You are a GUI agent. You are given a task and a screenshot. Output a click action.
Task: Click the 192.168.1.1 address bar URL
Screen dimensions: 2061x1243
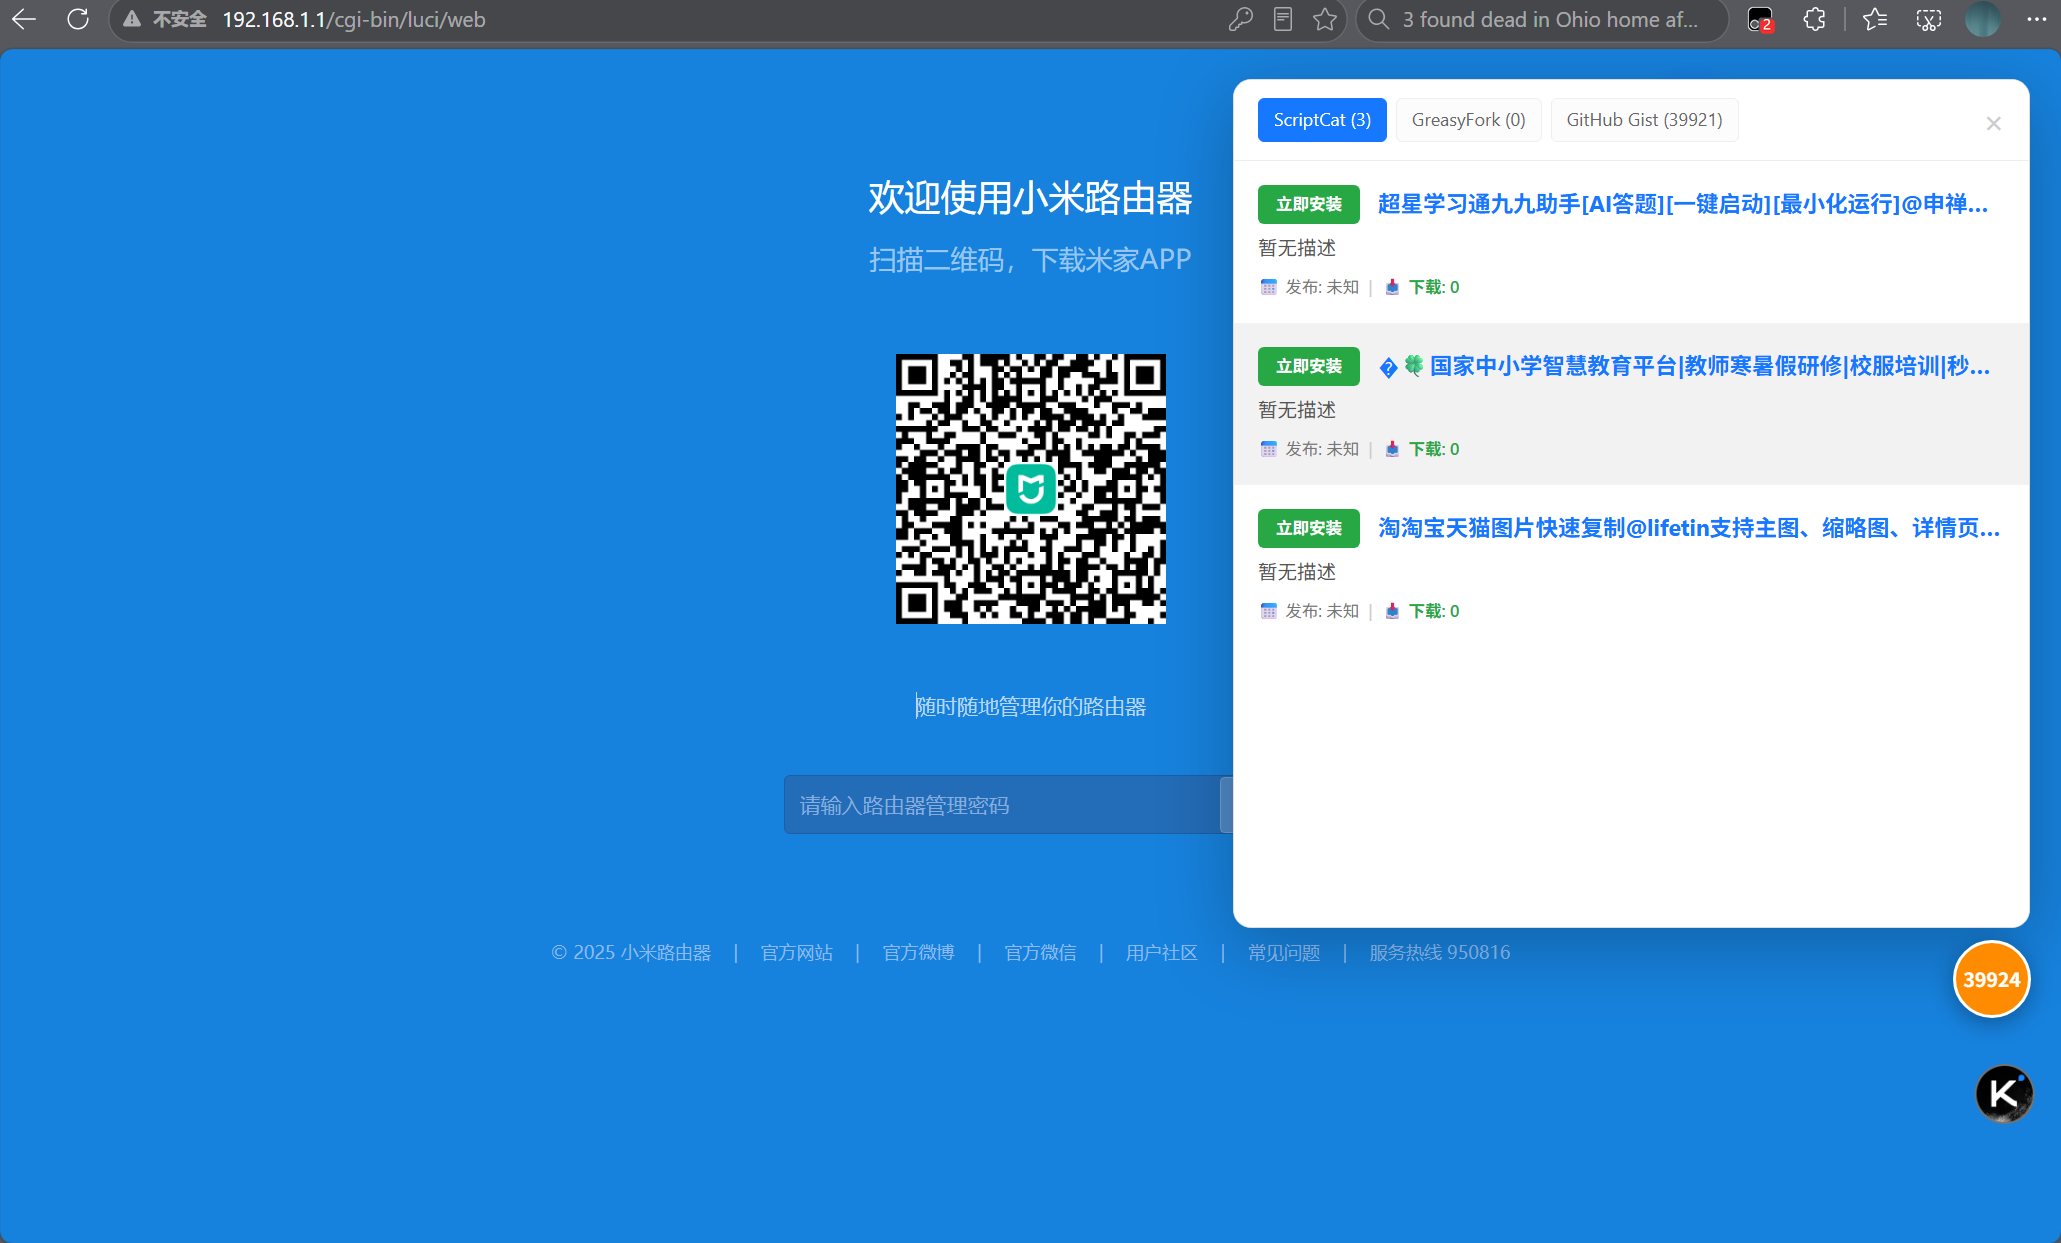[354, 19]
